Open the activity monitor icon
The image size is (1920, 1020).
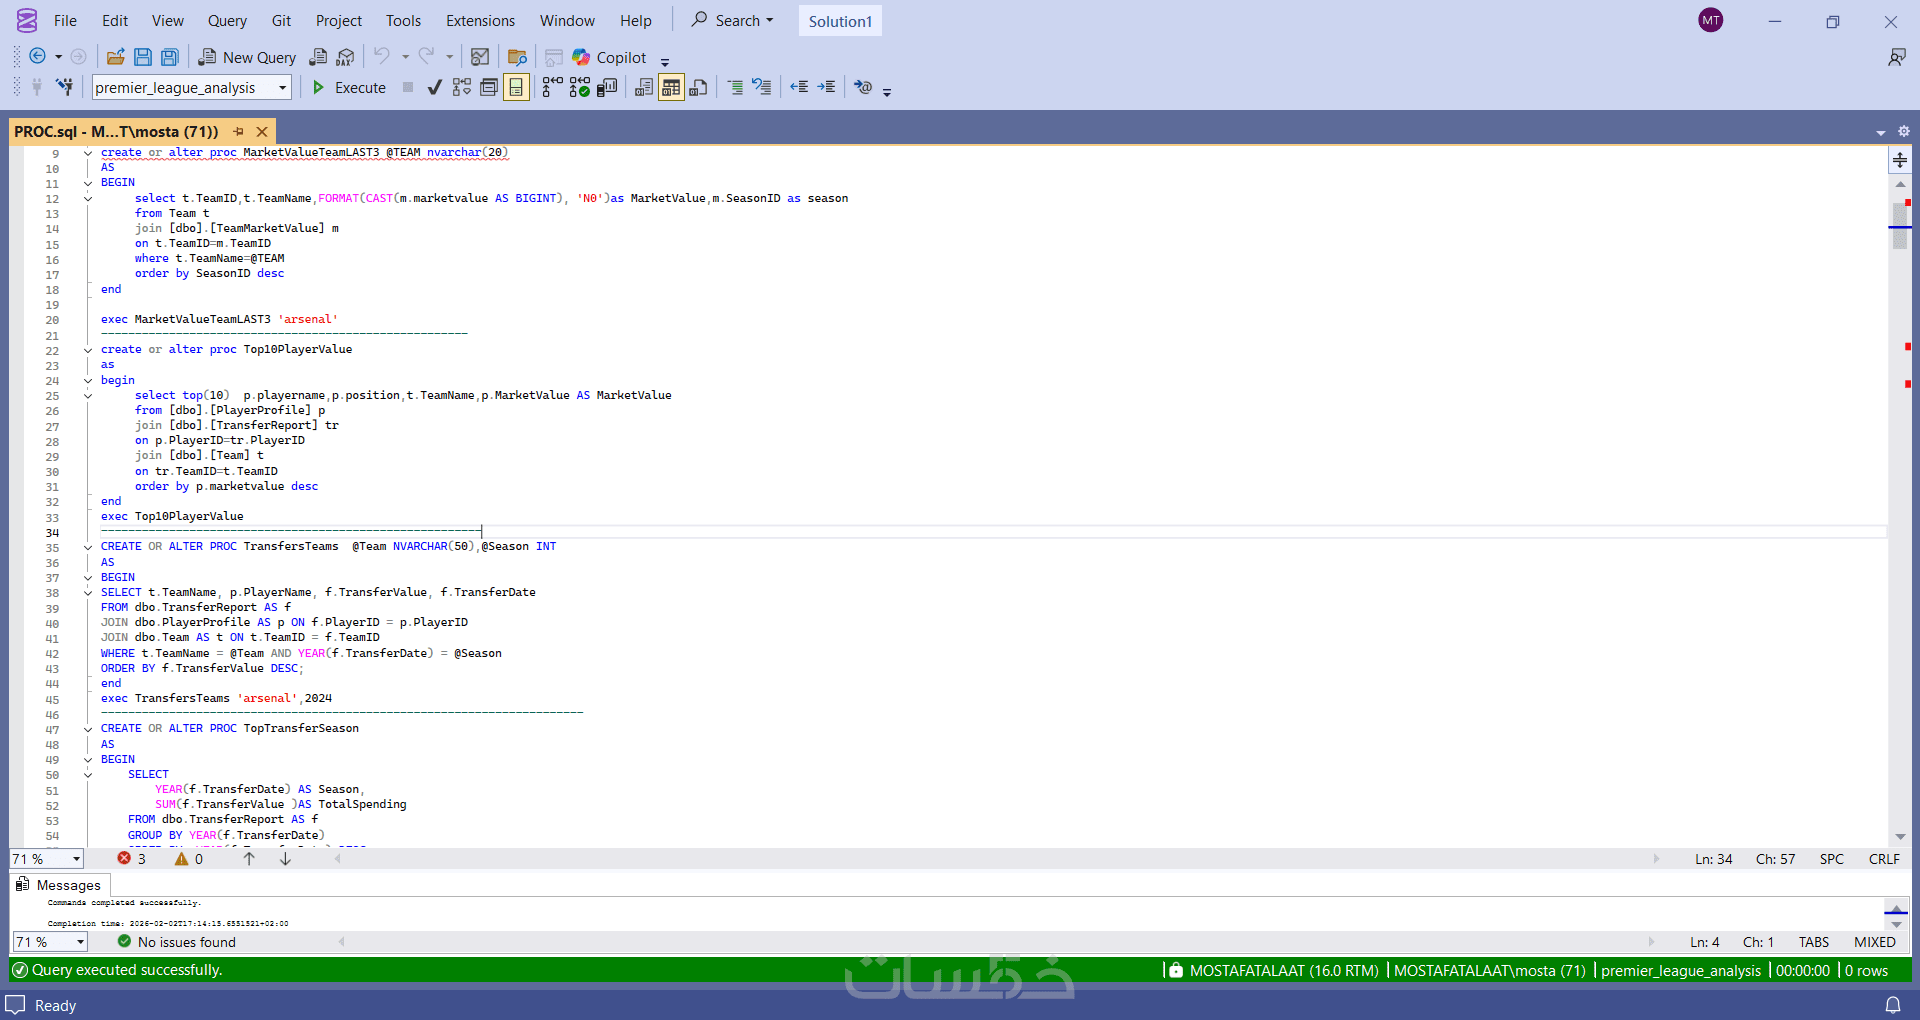[x=480, y=57]
